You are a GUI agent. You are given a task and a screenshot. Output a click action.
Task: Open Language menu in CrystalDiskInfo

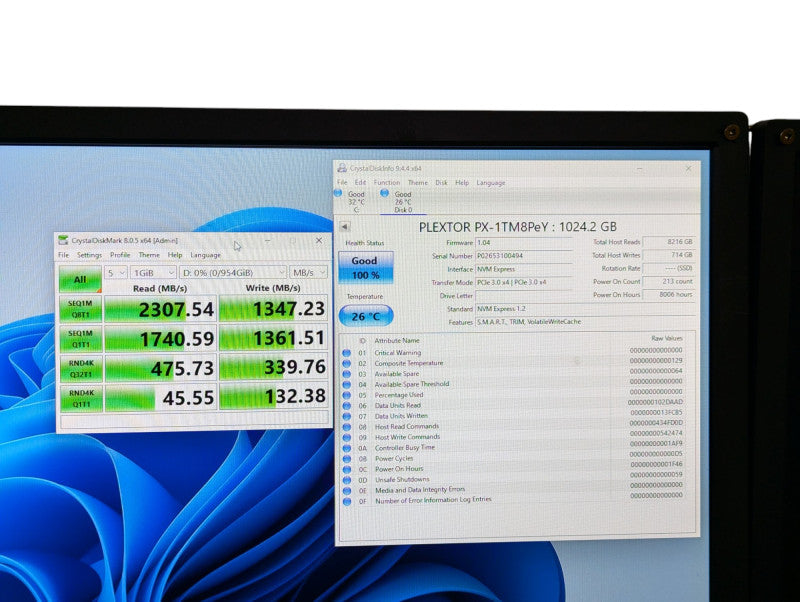tap(491, 182)
